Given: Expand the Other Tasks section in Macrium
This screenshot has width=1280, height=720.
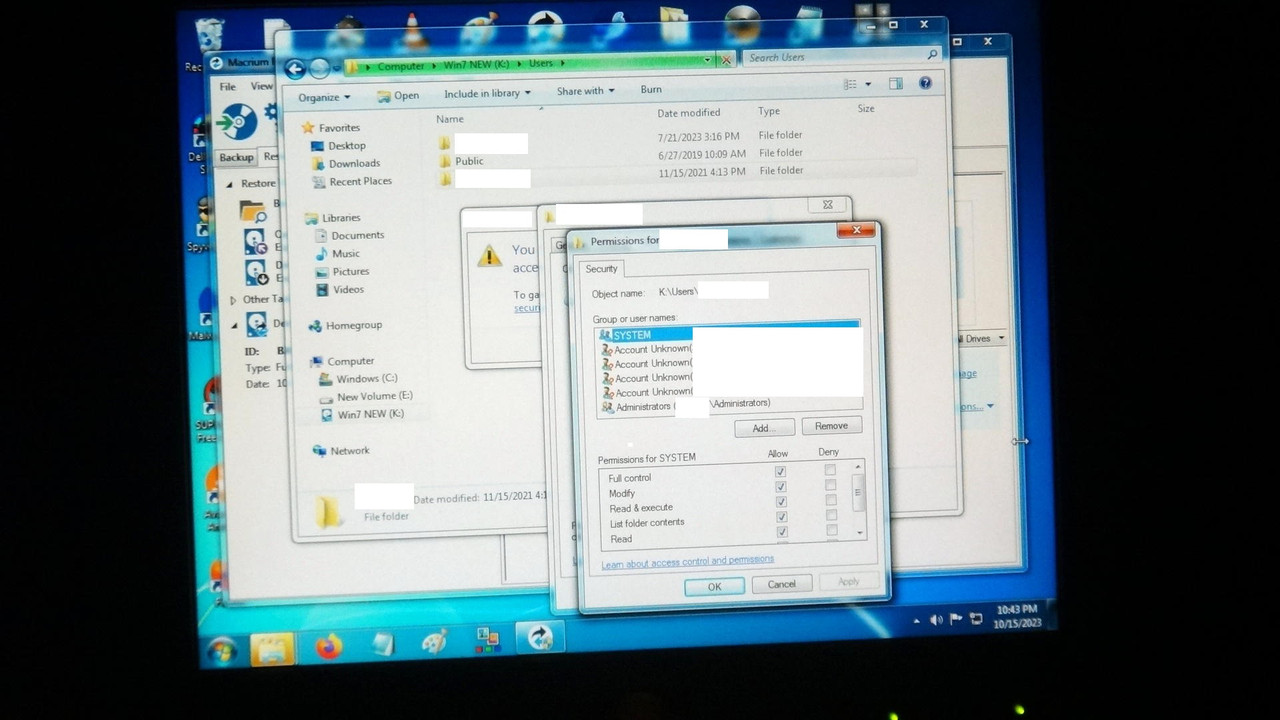Looking at the screenshot, I should pos(234,300).
